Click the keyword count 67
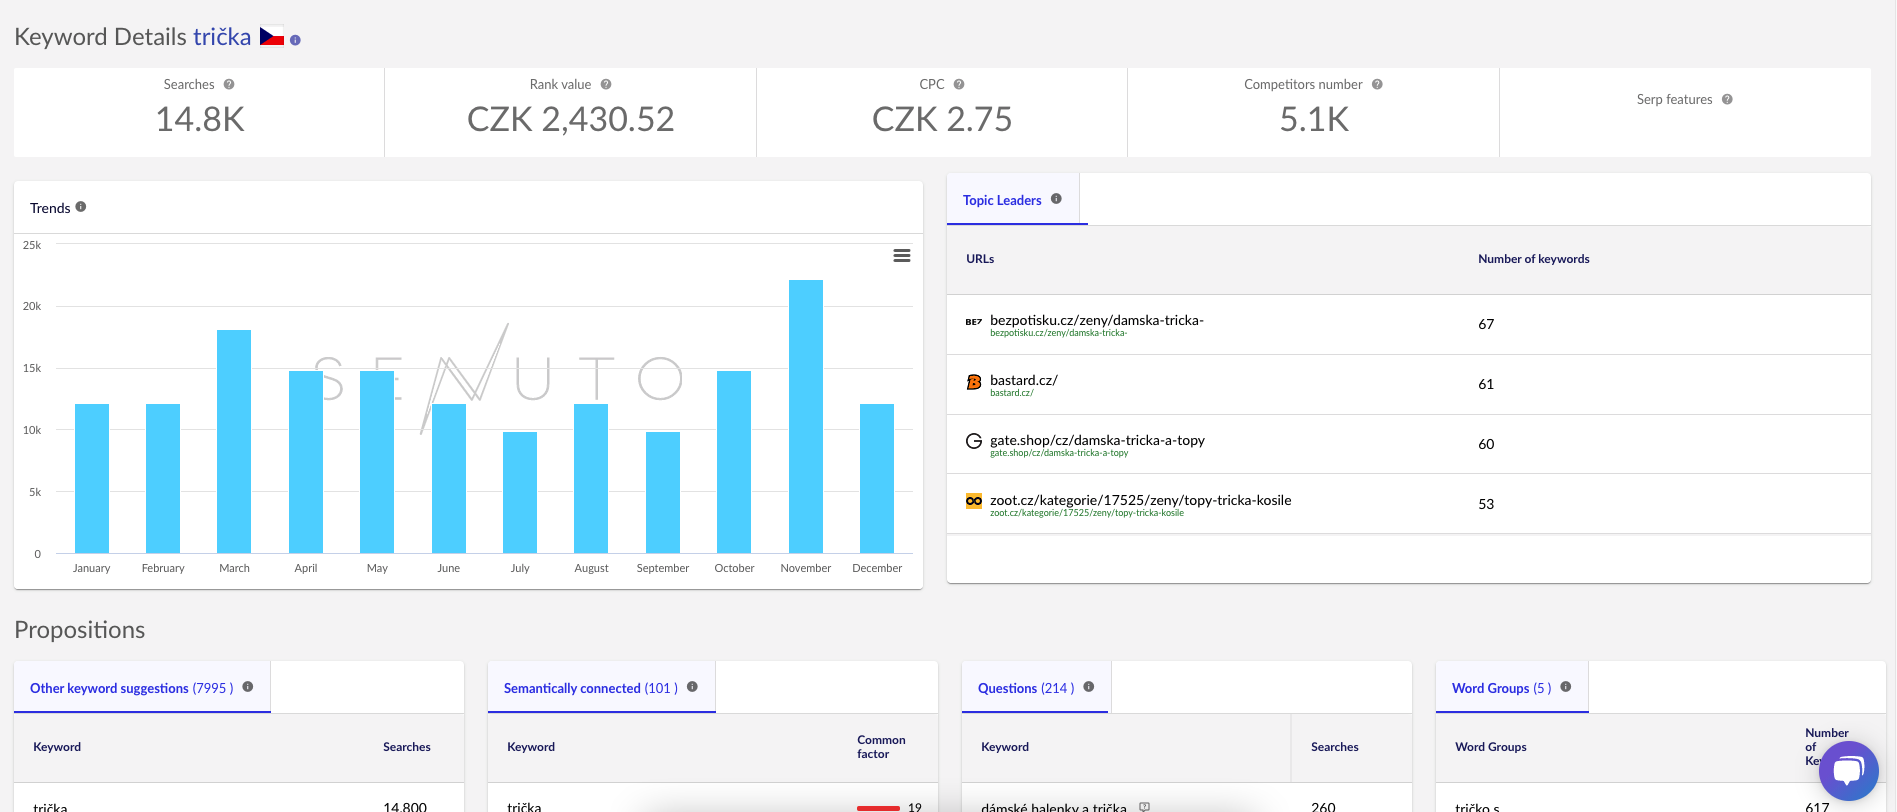This screenshot has height=812, width=1897. point(1486,324)
